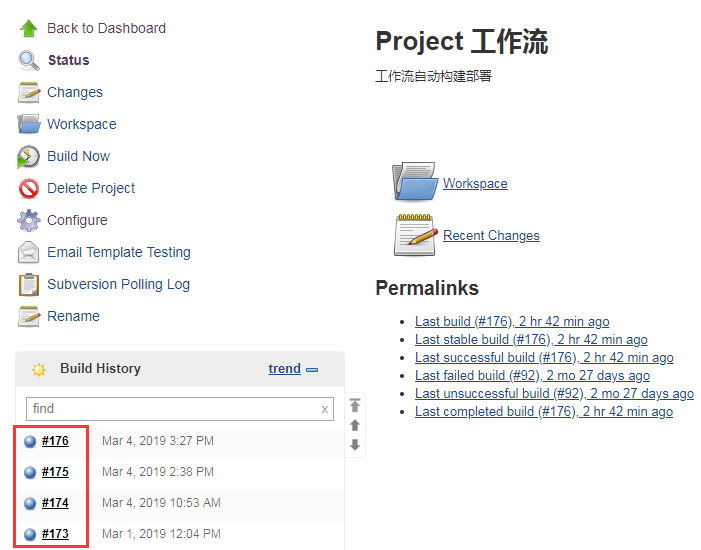Jump to top of build history arrow
This screenshot has width=701, height=550.
(355, 405)
